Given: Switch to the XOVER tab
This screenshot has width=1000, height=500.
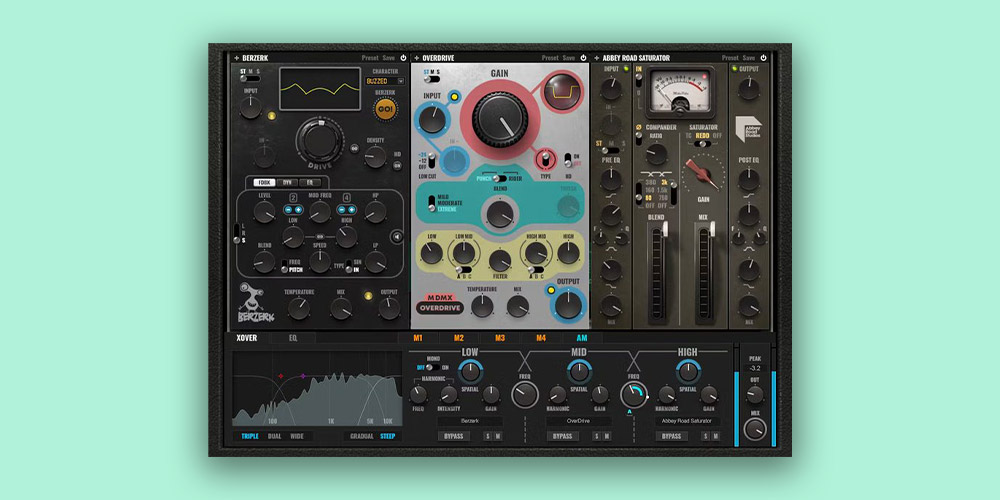Looking at the screenshot, I should [247, 339].
